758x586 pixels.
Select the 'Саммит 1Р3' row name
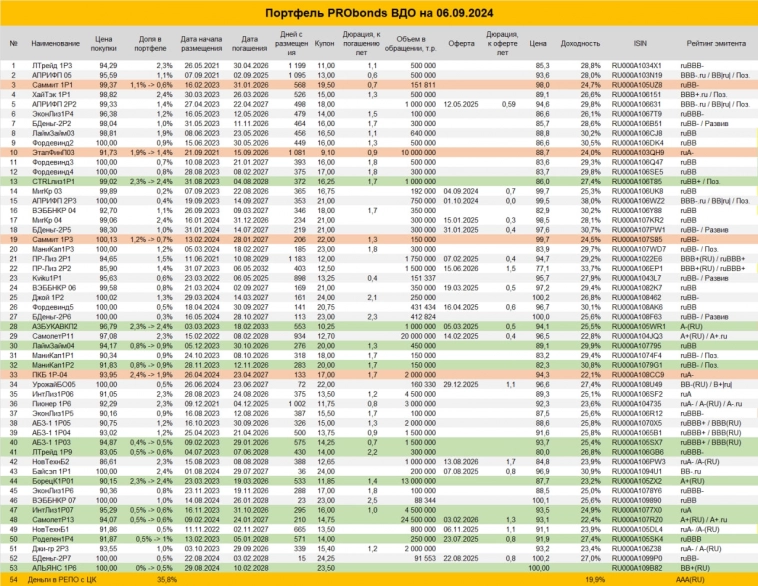(52, 239)
